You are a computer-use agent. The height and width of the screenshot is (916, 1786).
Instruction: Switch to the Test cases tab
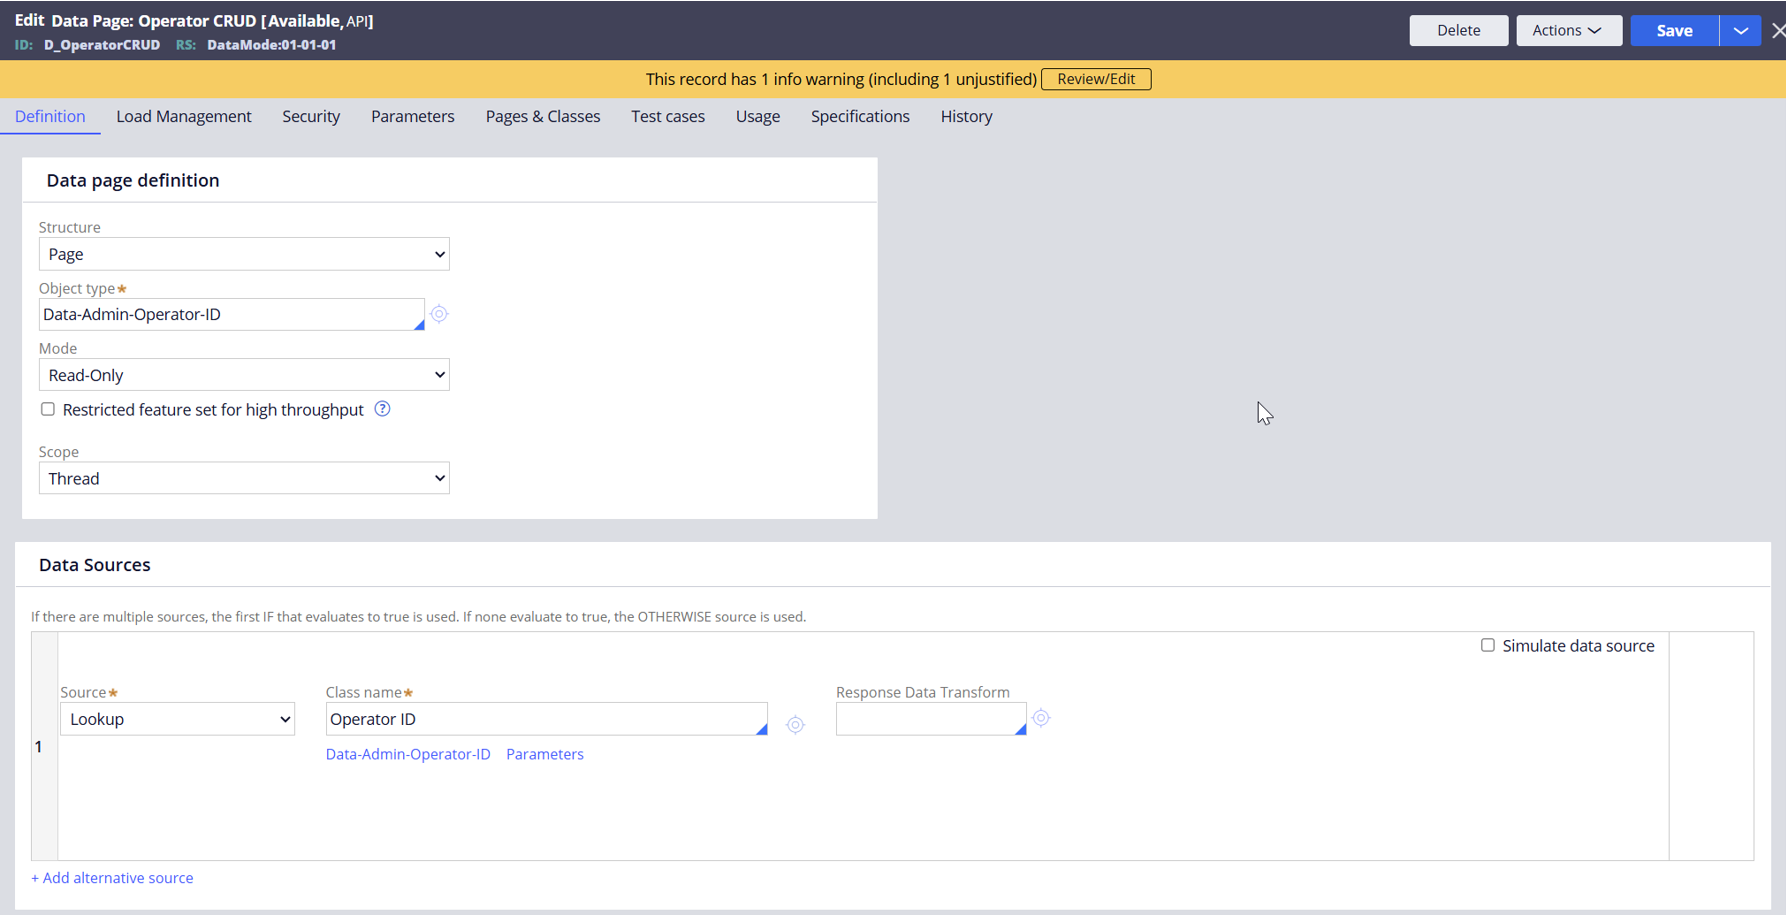(667, 116)
